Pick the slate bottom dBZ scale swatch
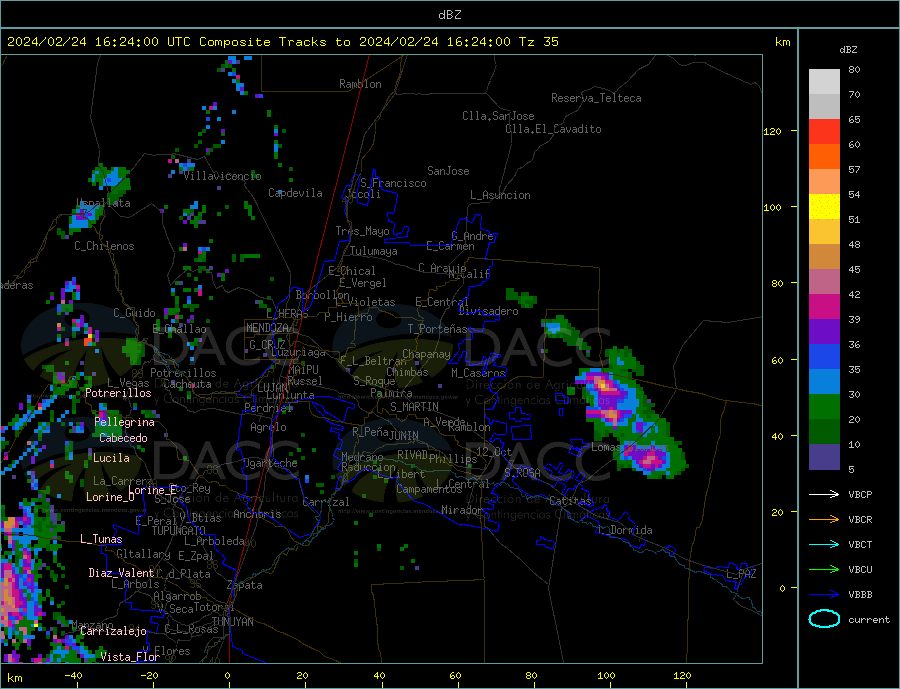Image resolution: width=900 pixels, height=689 pixels. click(824, 457)
